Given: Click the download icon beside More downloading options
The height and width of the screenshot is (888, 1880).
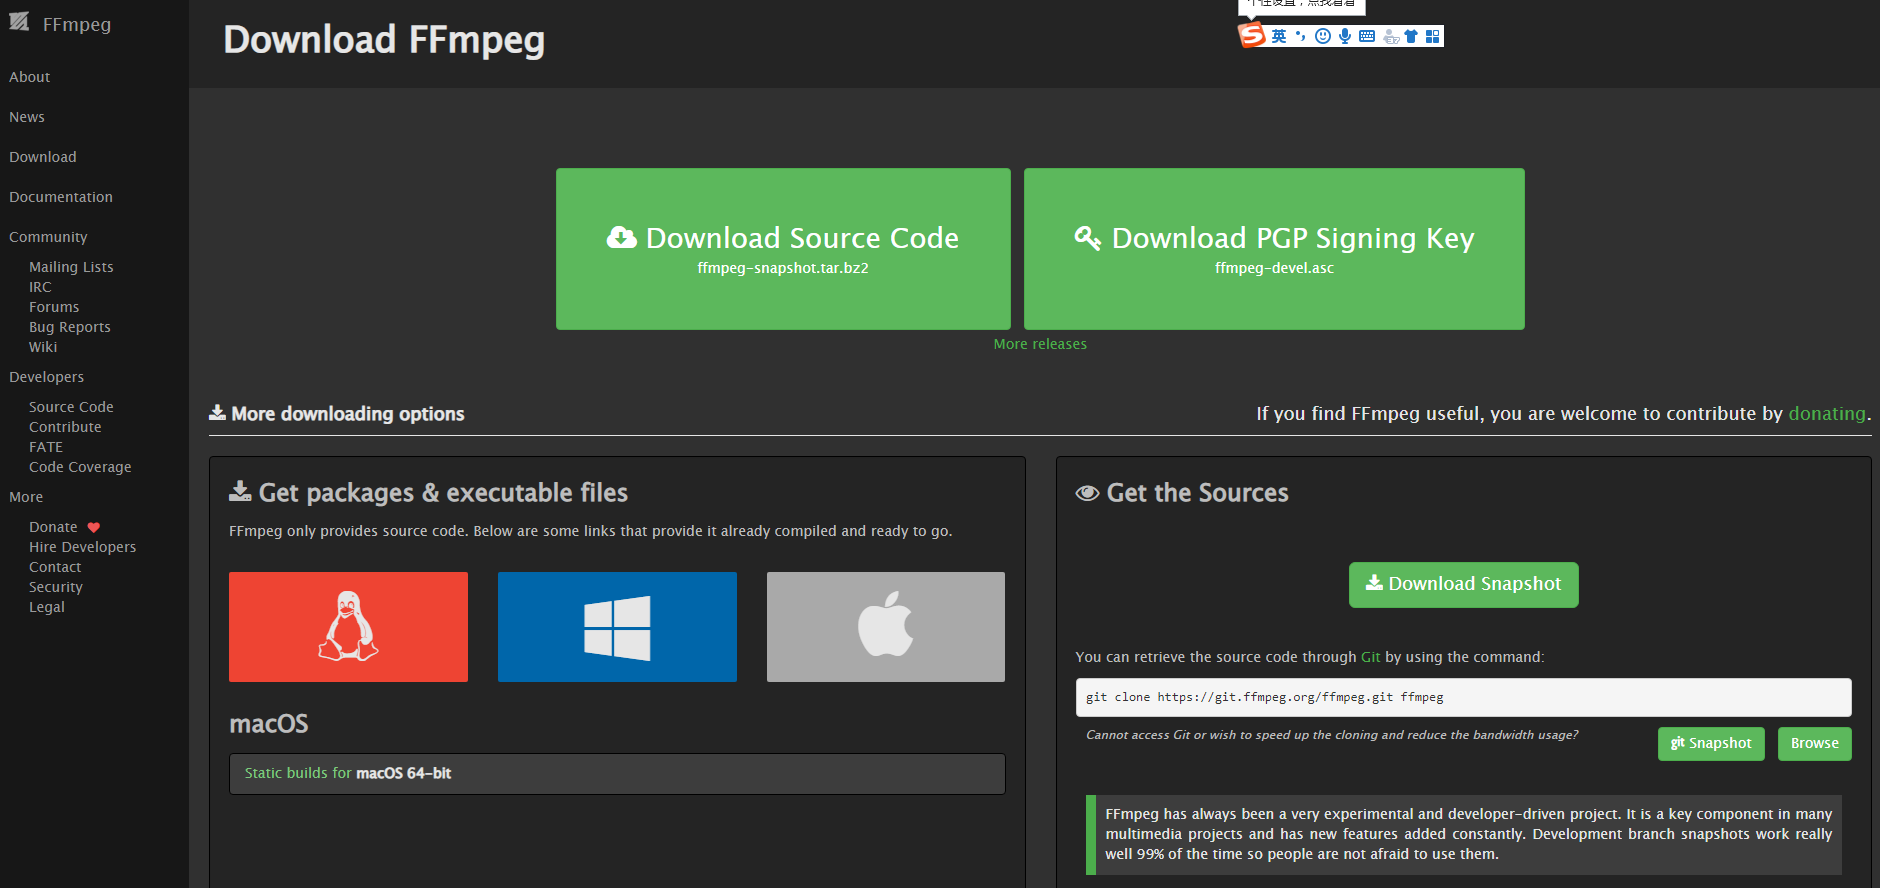Looking at the screenshot, I should [x=217, y=412].
